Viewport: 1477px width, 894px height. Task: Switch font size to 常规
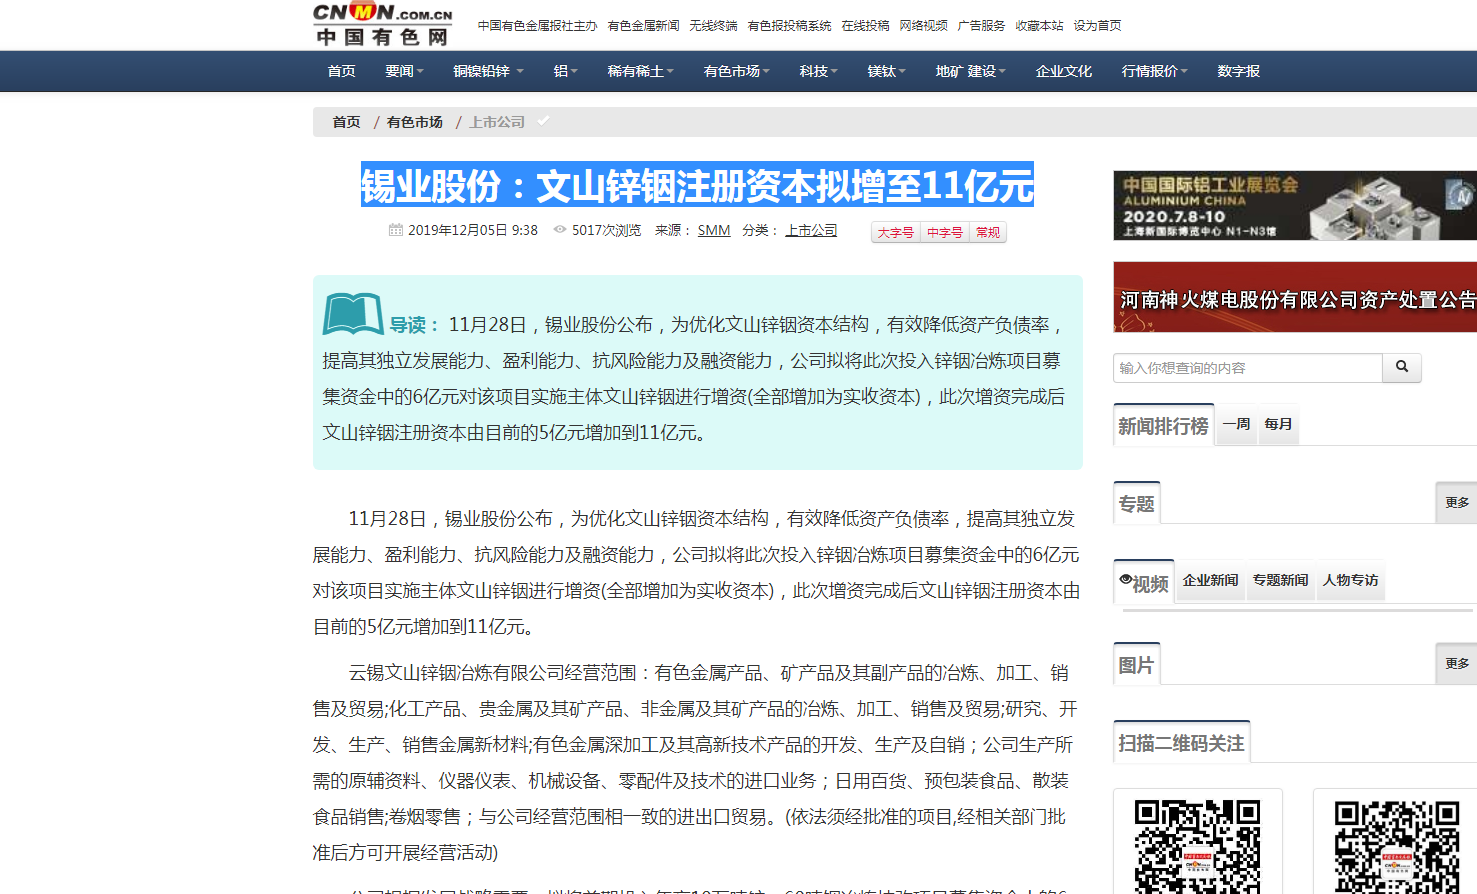[987, 232]
